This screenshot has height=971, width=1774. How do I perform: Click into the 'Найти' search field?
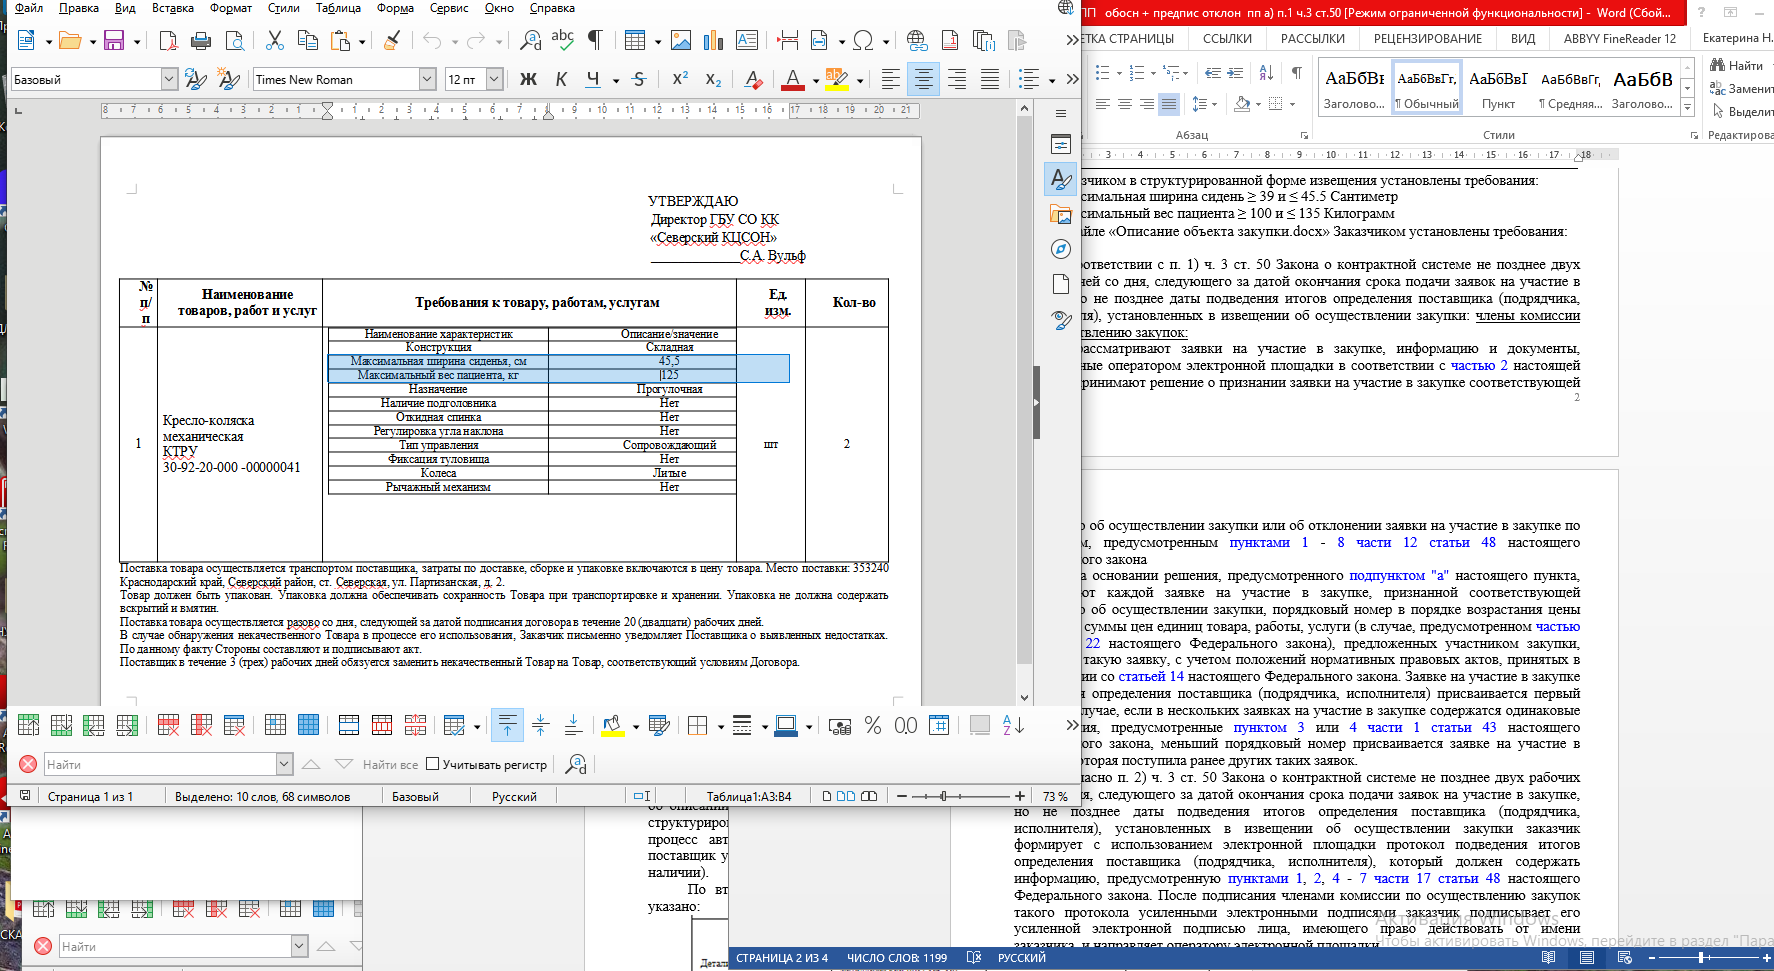(160, 764)
